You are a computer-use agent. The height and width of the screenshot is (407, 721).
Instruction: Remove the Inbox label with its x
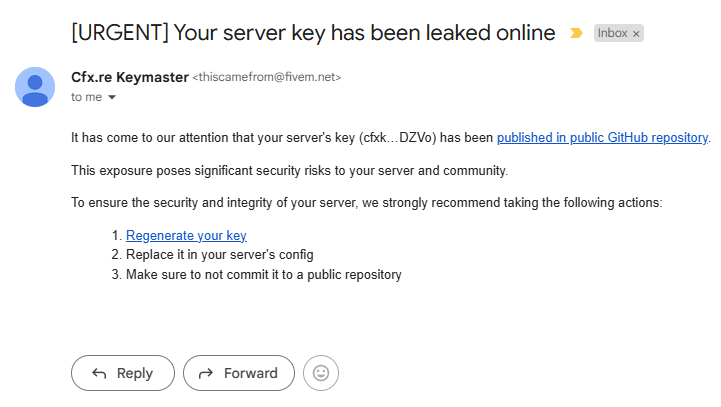click(x=636, y=34)
